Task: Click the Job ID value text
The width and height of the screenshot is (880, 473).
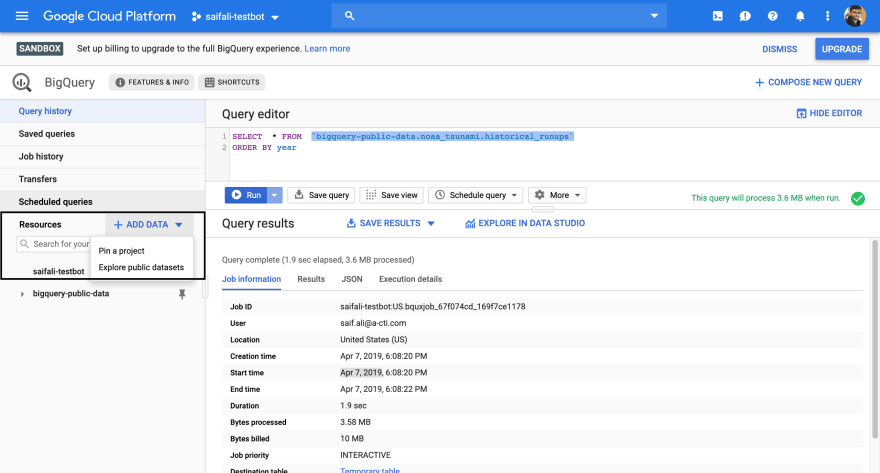Action: pos(433,307)
